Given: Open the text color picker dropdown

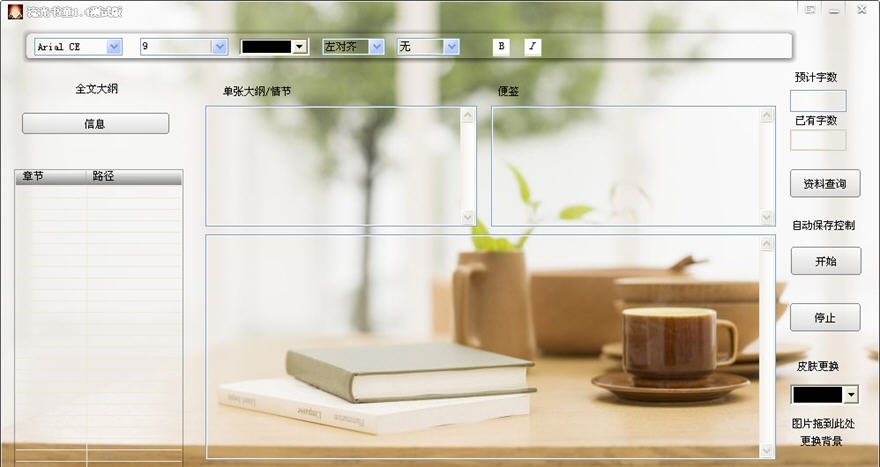Looking at the screenshot, I should tap(300, 47).
